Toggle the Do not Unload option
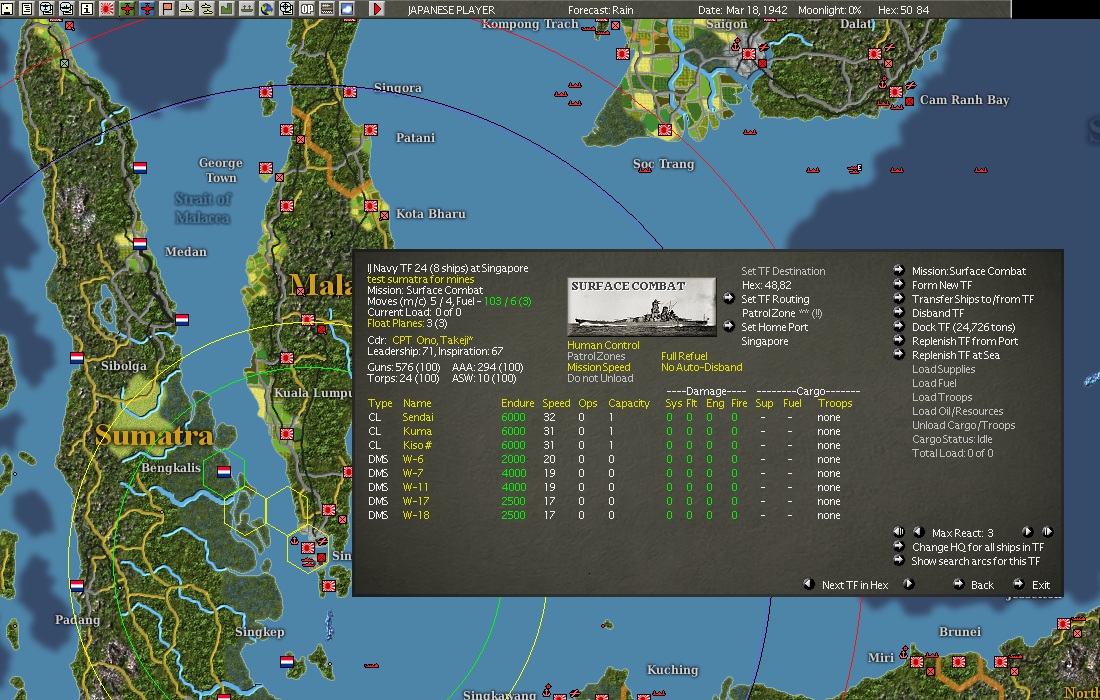 point(600,378)
